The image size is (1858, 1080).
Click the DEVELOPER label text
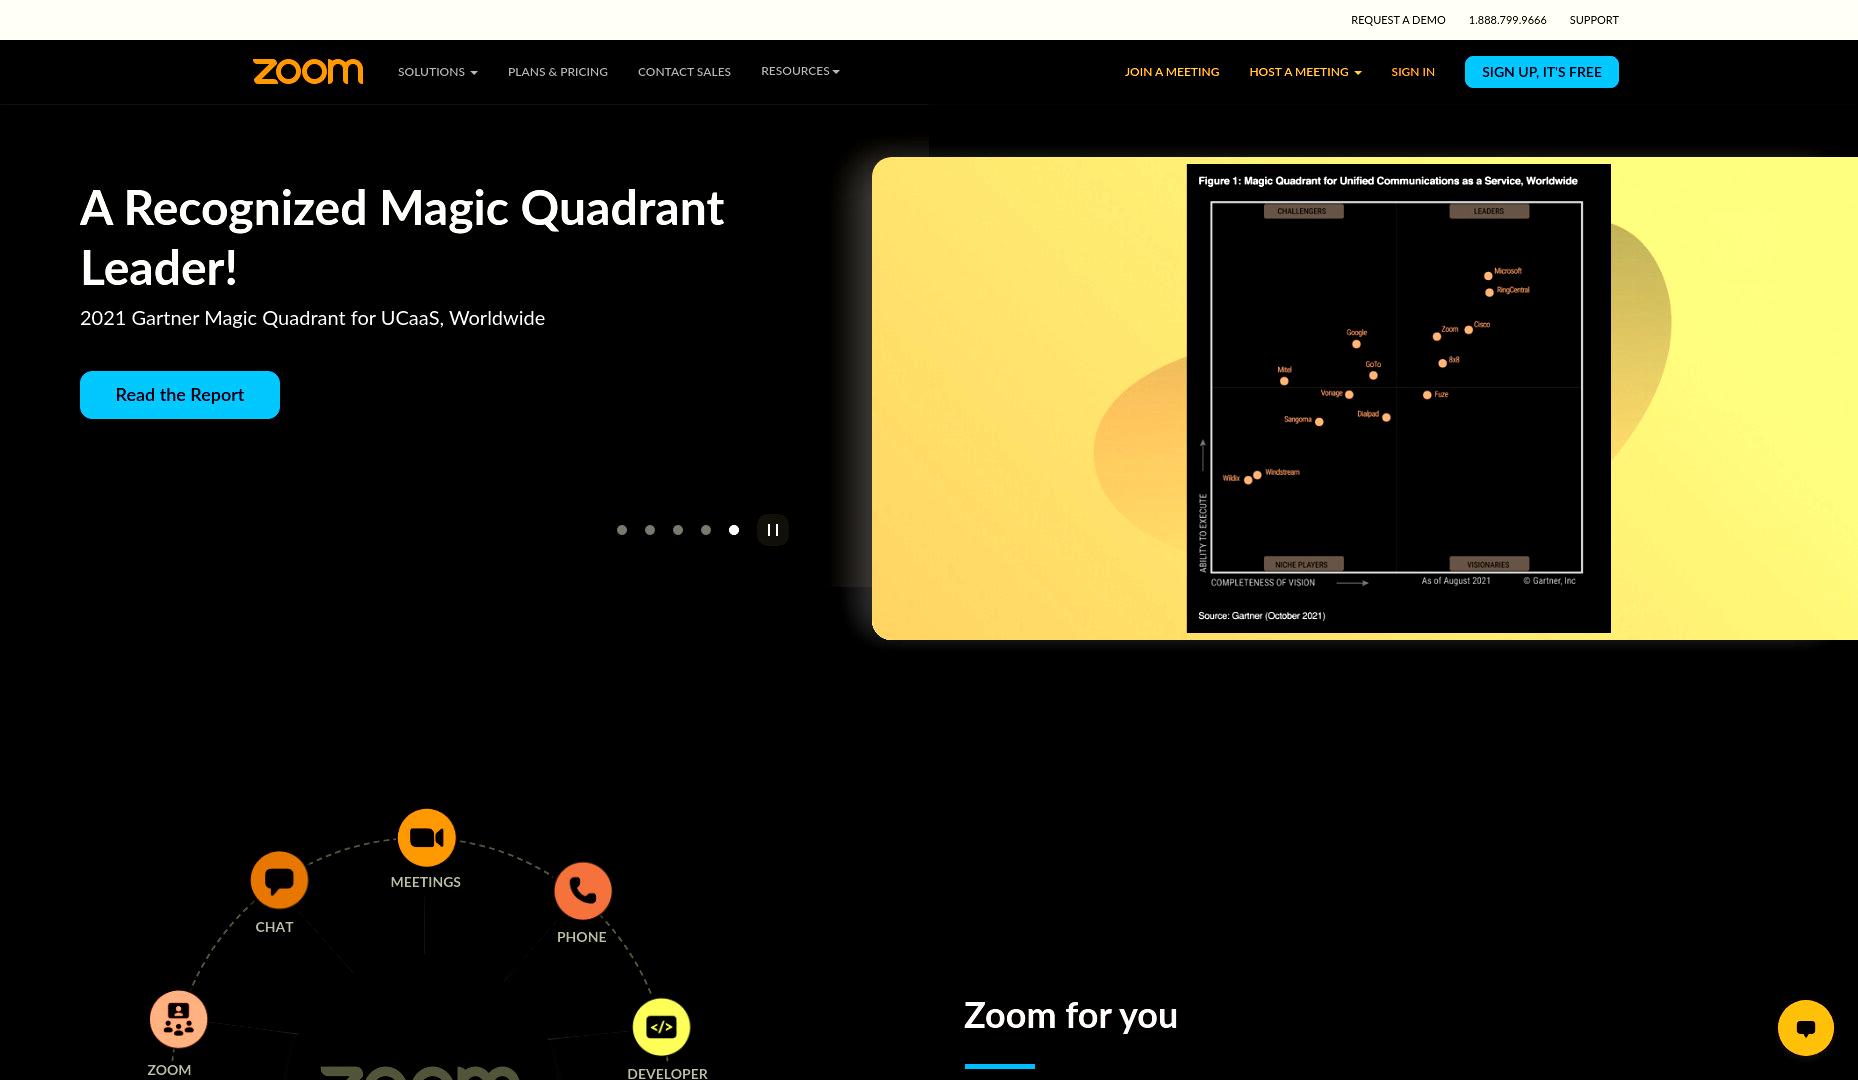click(667, 1073)
